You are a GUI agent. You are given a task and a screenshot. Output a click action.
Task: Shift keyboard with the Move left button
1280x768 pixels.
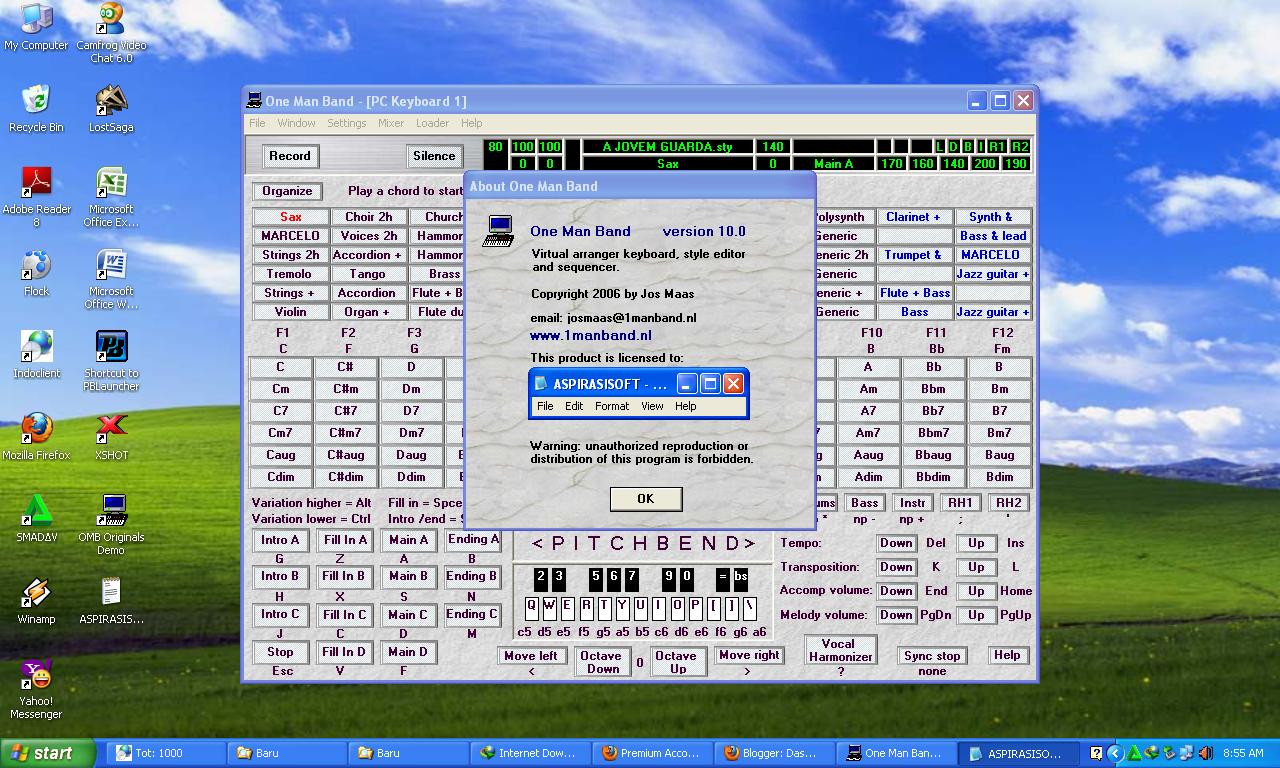(531, 656)
